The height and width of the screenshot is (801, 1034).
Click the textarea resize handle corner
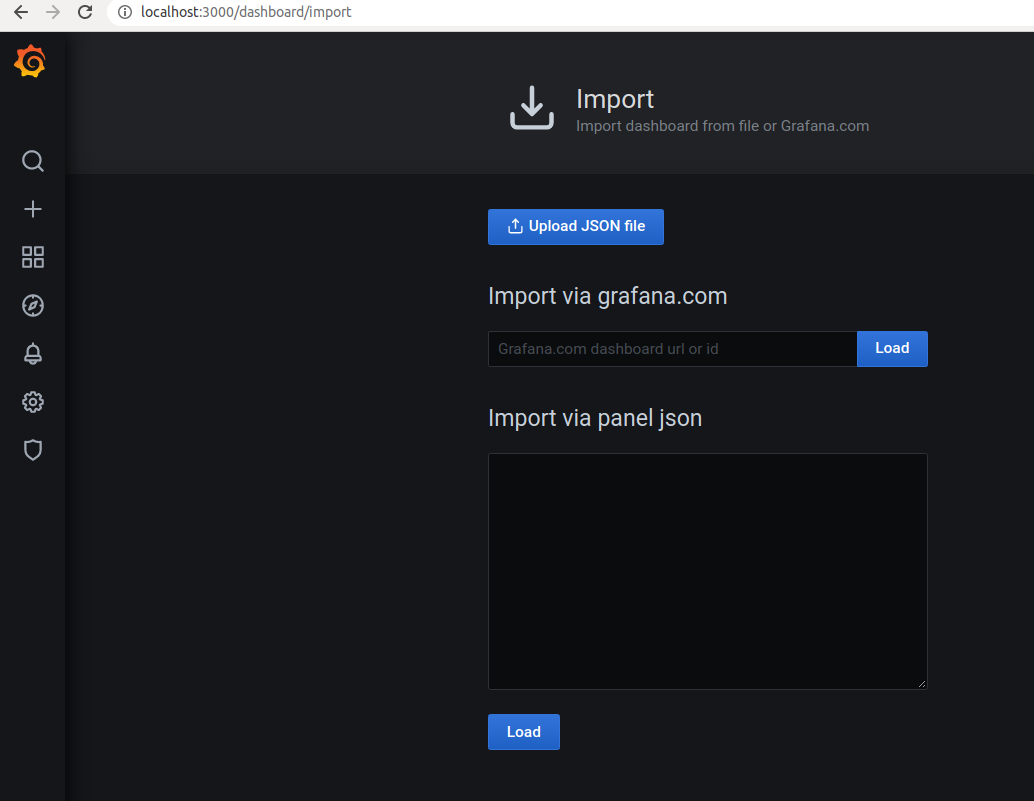(922, 684)
